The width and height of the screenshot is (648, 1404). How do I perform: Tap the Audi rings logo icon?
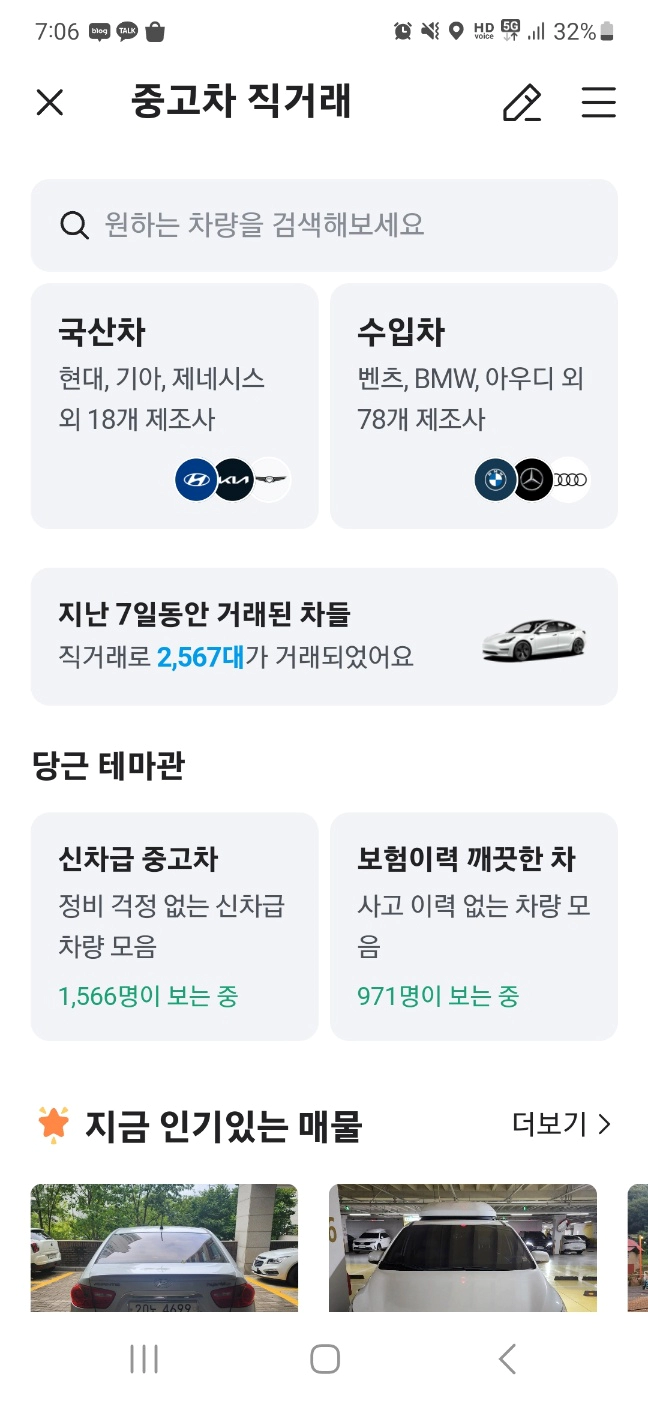point(571,479)
